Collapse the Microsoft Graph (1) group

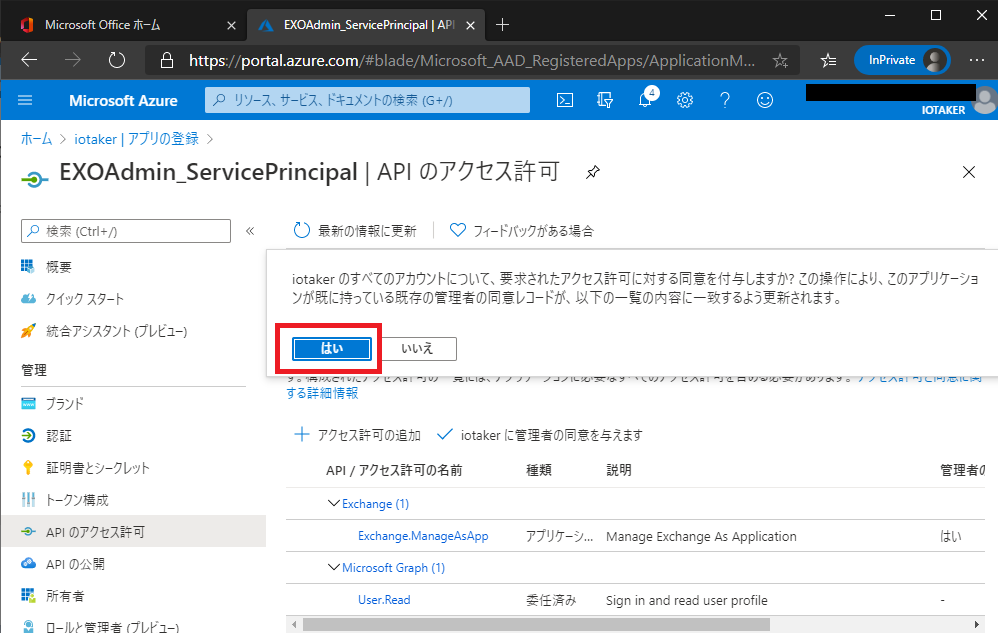click(334, 568)
